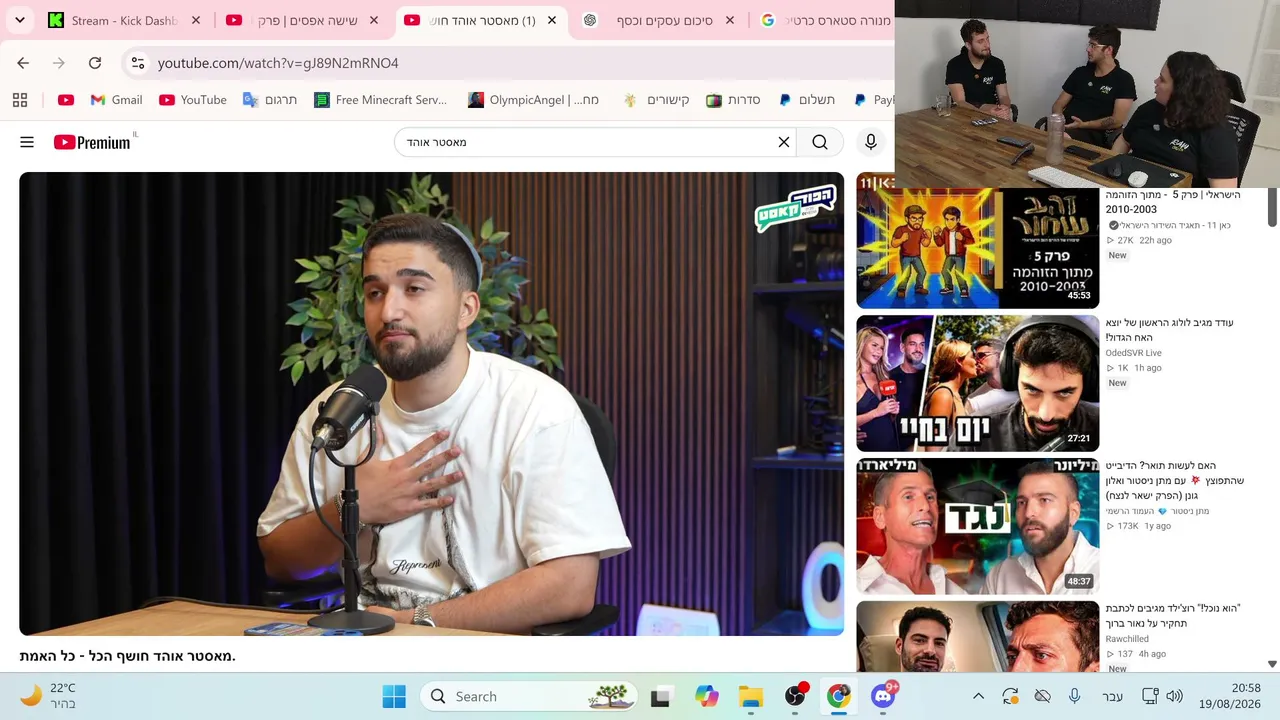Image resolution: width=1280 pixels, height=720 pixels.
Task: Open OBS Studio from the taskbar
Action: pos(795,697)
